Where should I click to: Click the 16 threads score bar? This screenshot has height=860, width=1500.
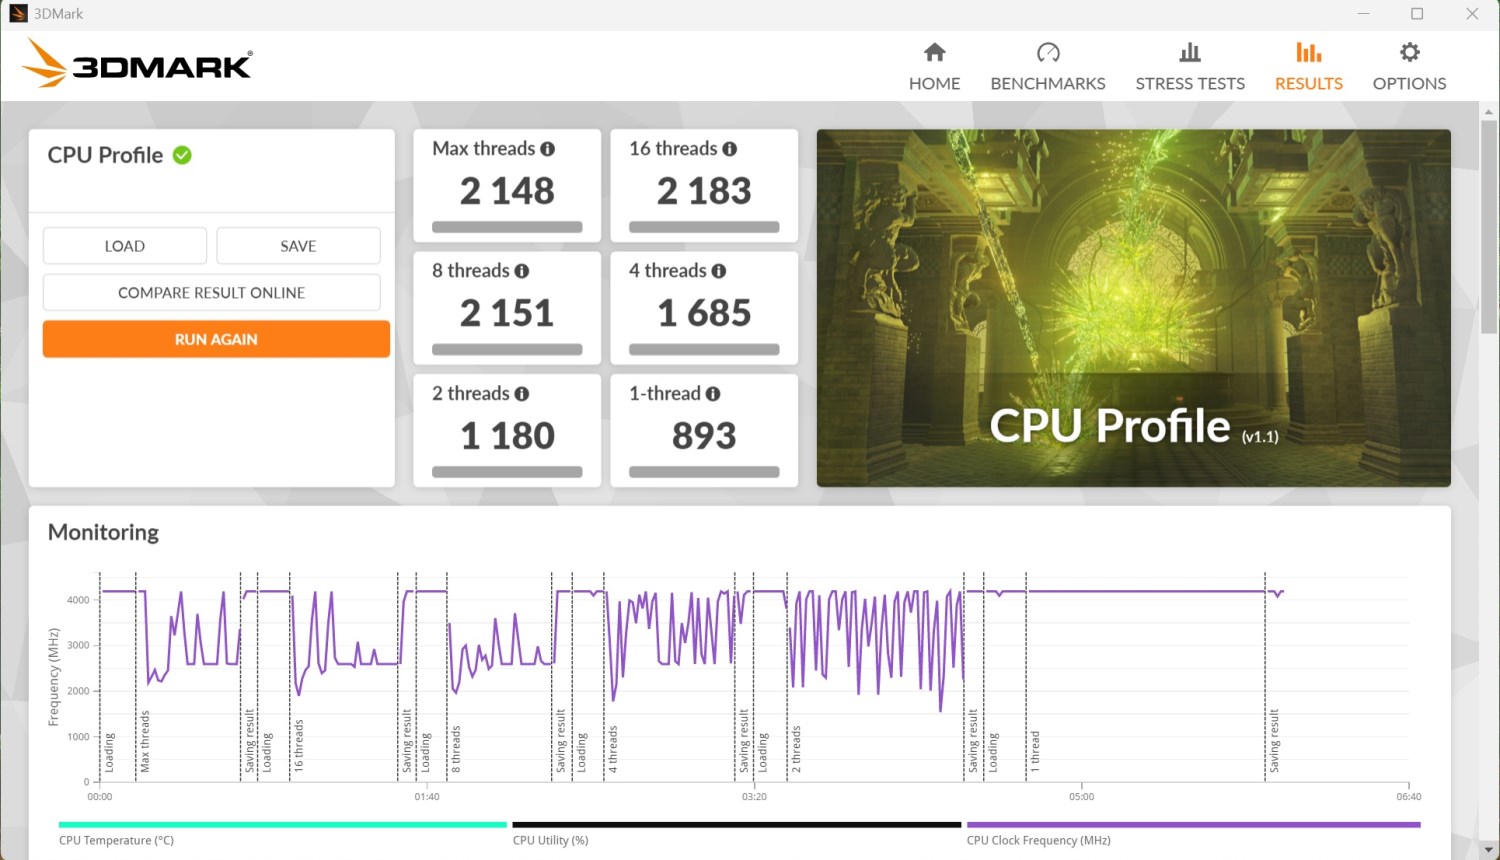point(704,227)
